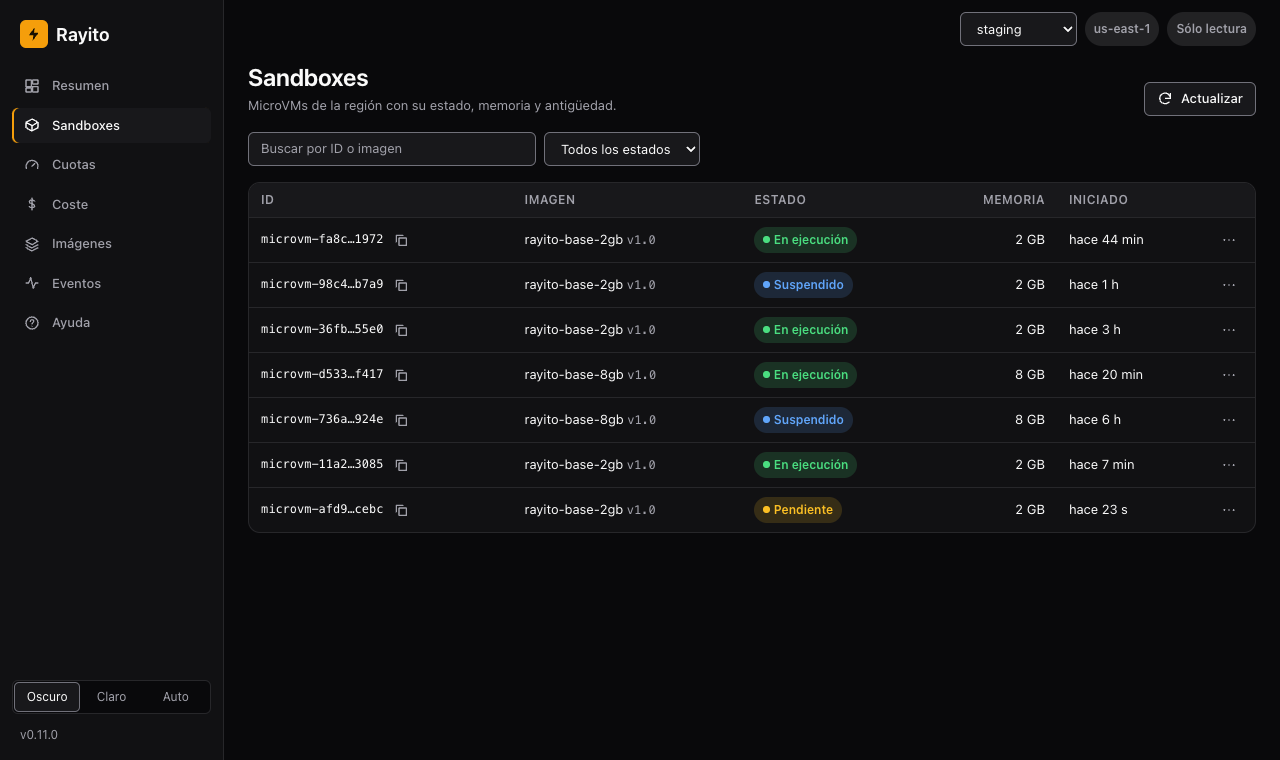The width and height of the screenshot is (1280, 760).
Task: Click the 'hace 6 h' cell
Action: (x=1095, y=420)
